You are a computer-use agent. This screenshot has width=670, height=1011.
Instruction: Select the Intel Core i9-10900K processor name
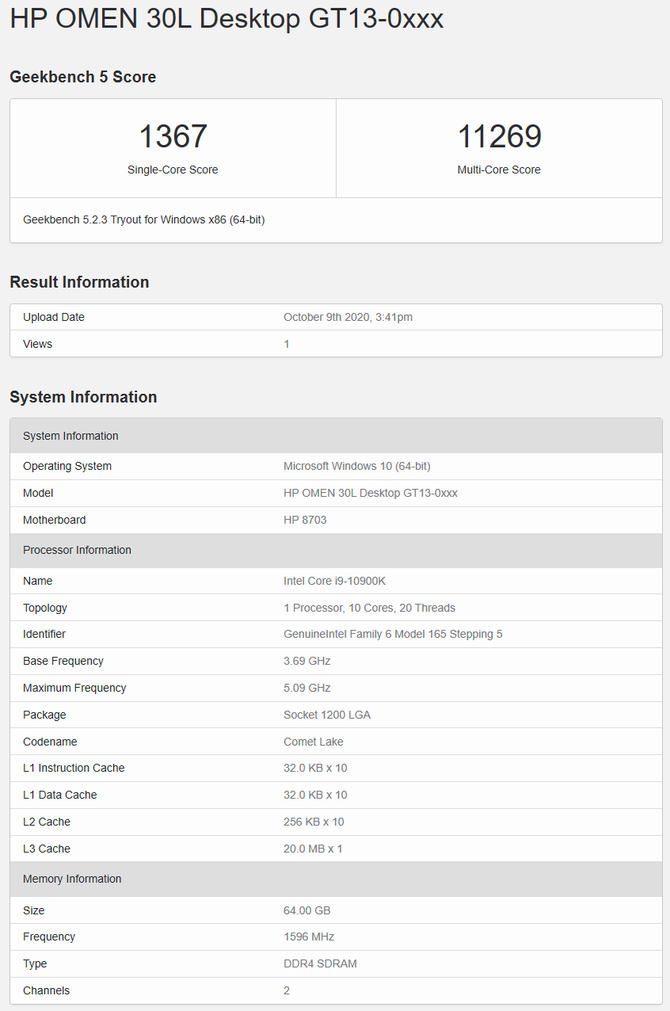[337, 581]
